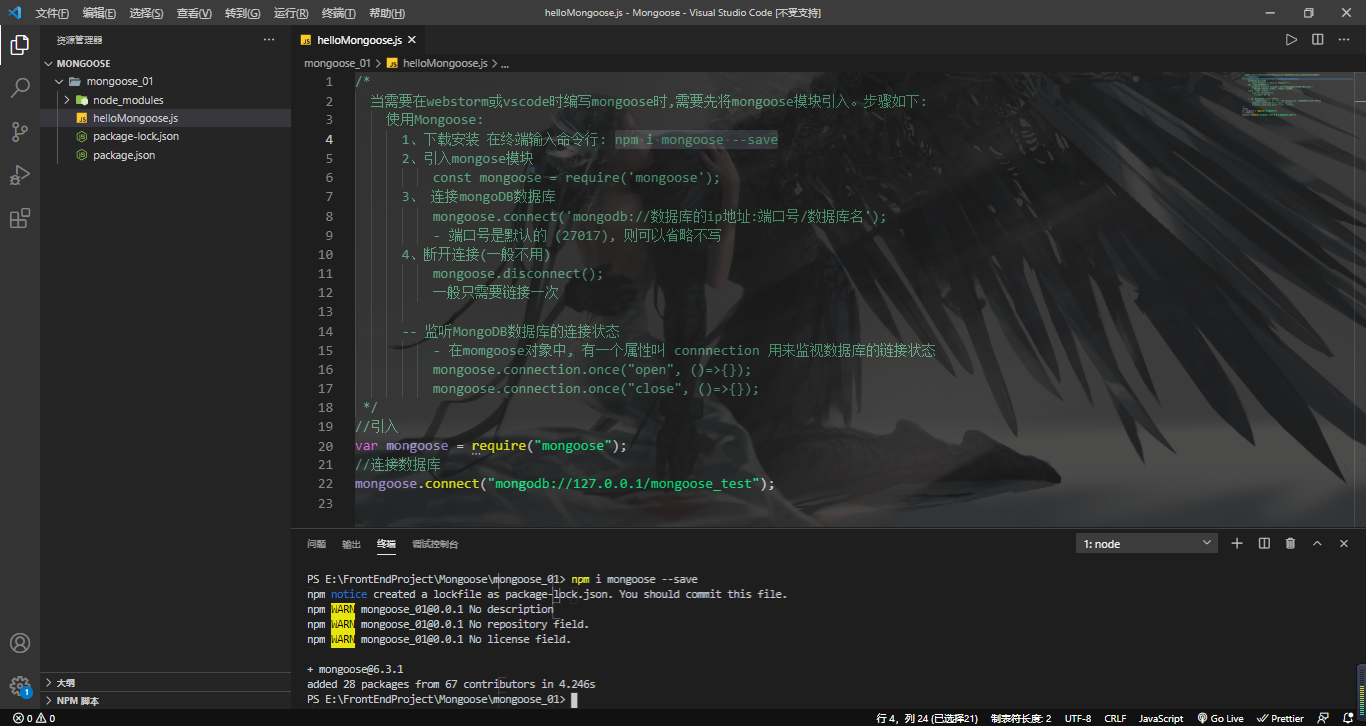Split the editor to the right
1366x726 pixels.
(x=1318, y=40)
